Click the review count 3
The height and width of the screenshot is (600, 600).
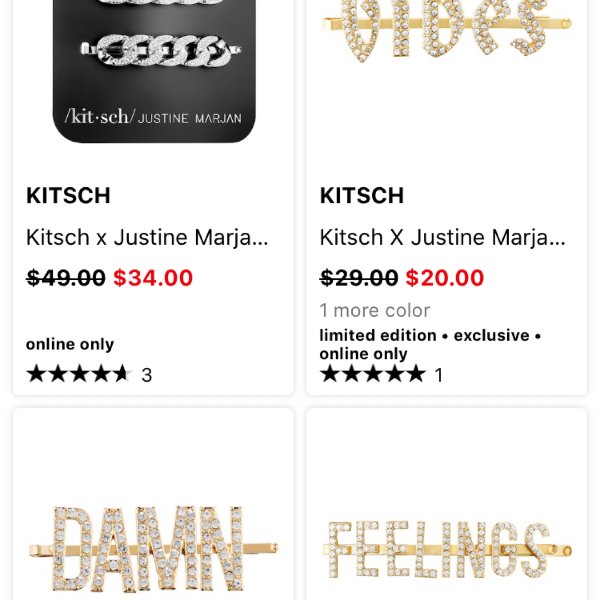[x=147, y=375]
